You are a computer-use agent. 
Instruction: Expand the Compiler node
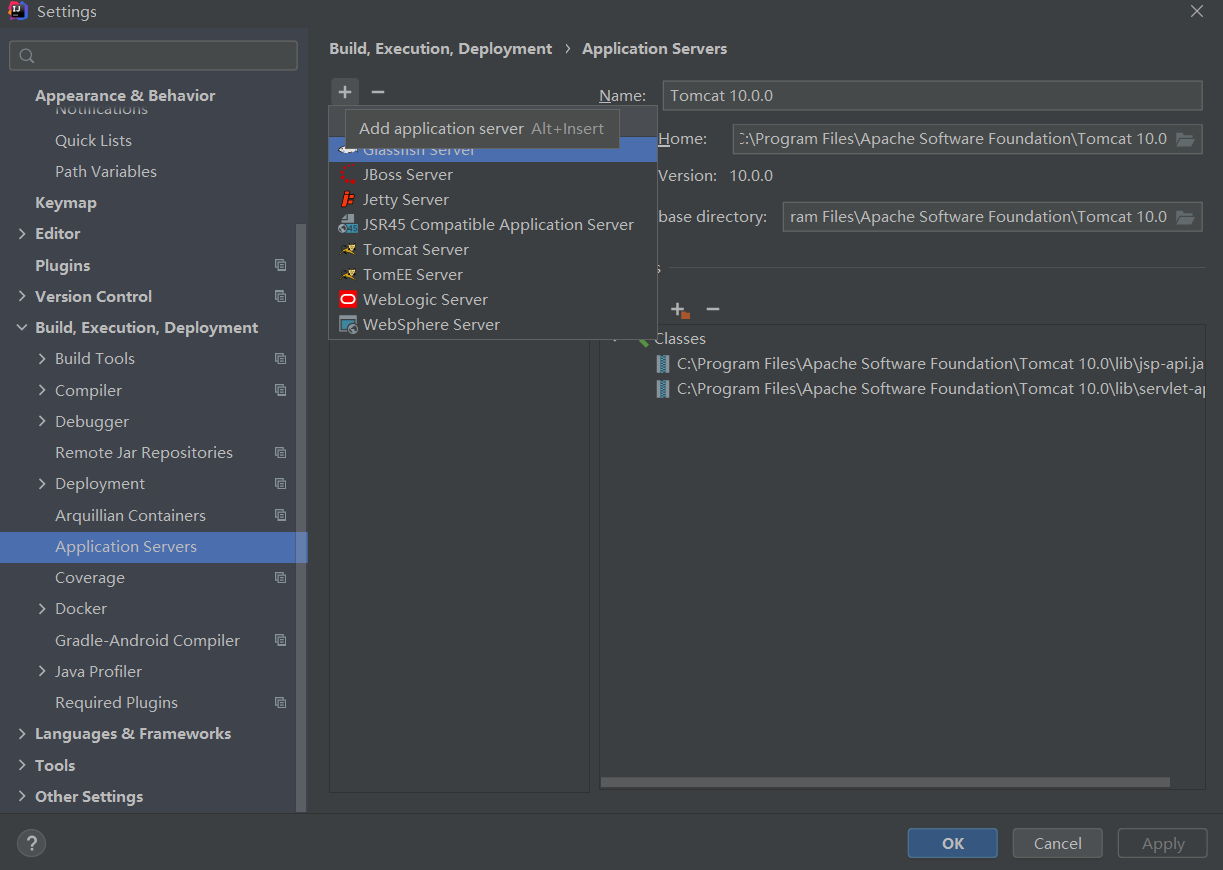pyautogui.click(x=42, y=391)
